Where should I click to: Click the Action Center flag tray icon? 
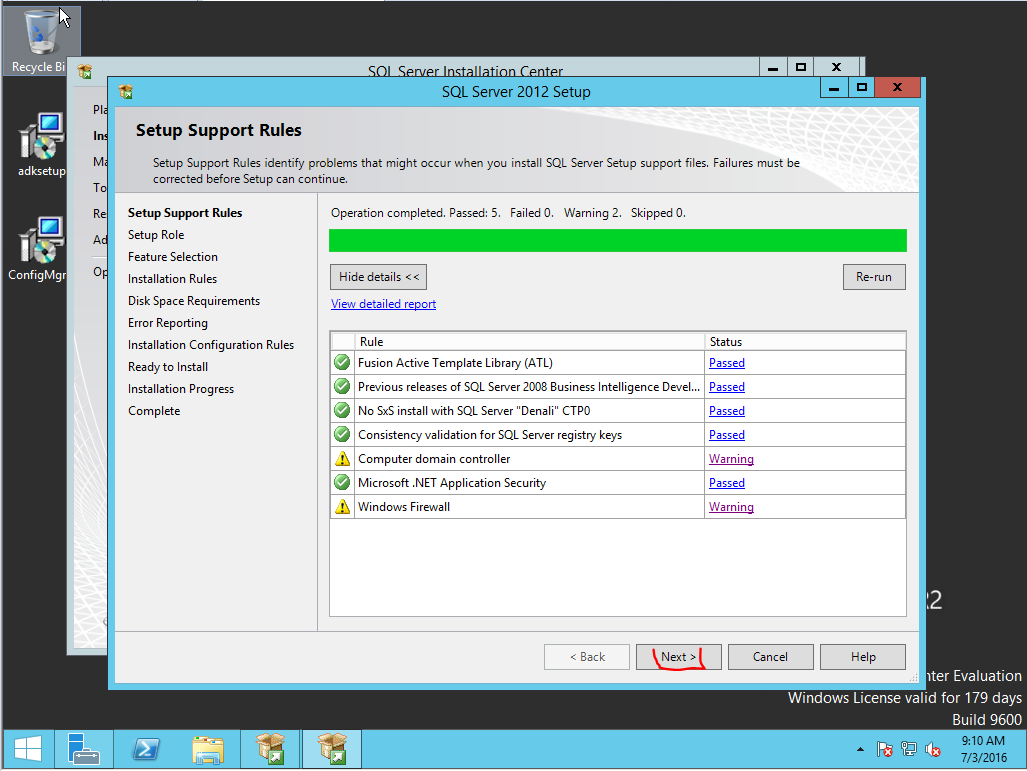tap(884, 749)
